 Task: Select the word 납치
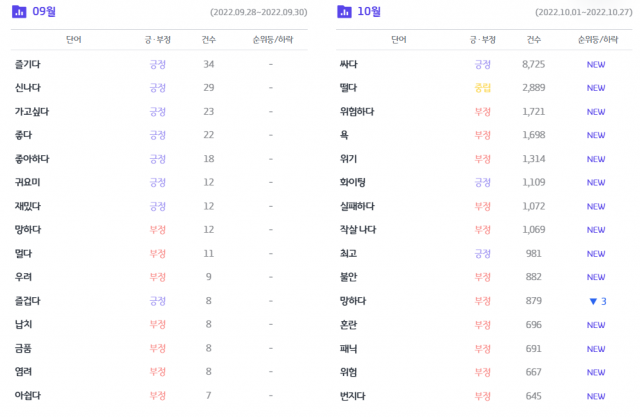(x=23, y=324)
